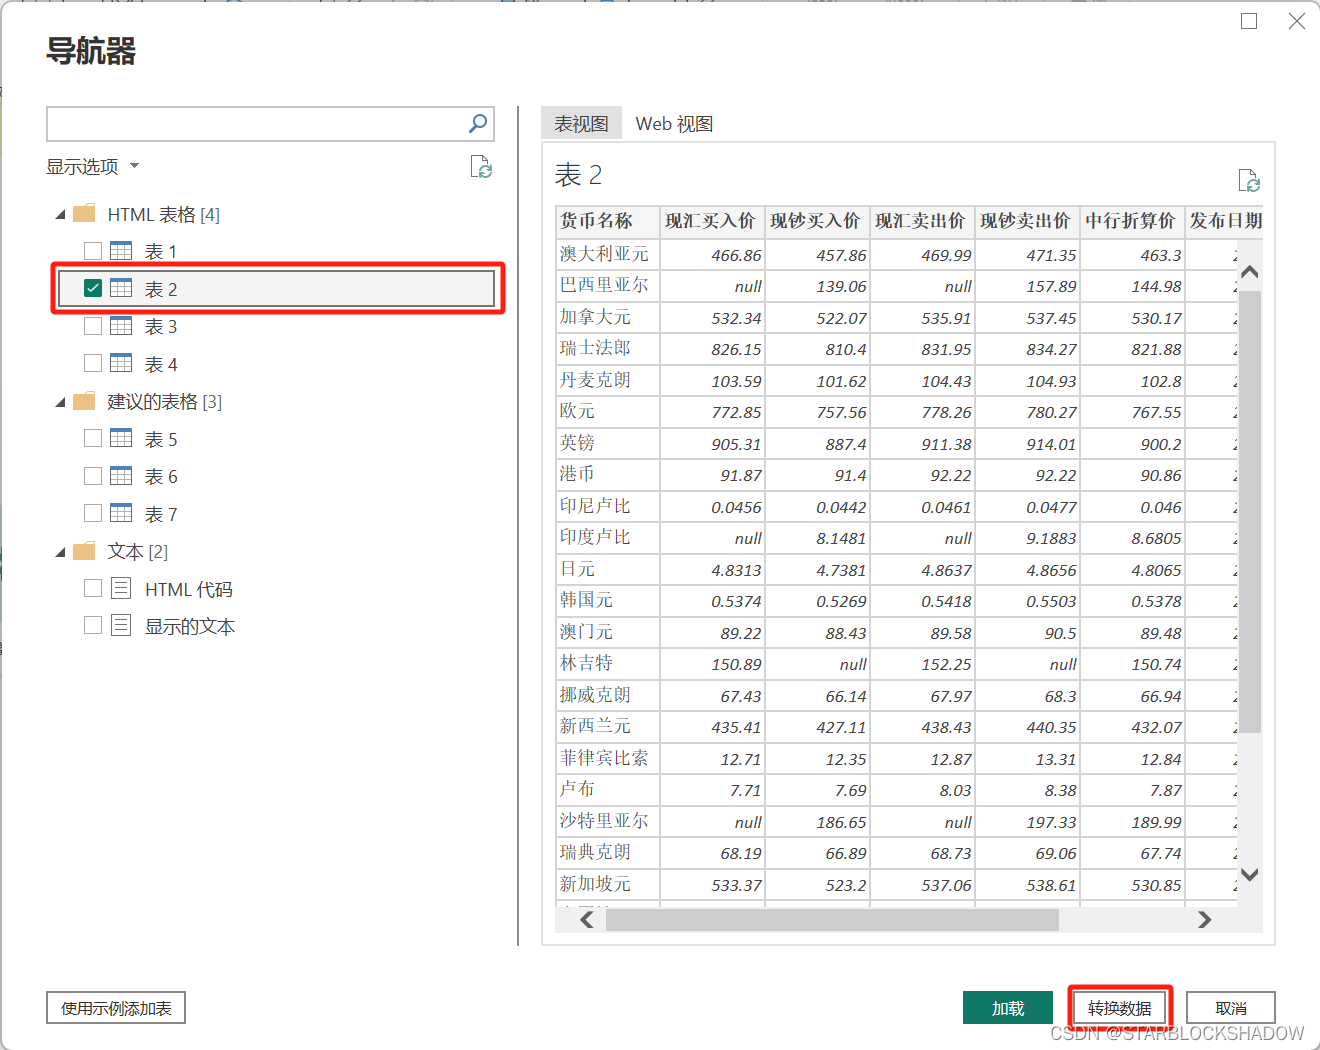This screenshot has height=1050, width=1320.
Task: Click the 转换数据 button
Action: point(1120,1008)
